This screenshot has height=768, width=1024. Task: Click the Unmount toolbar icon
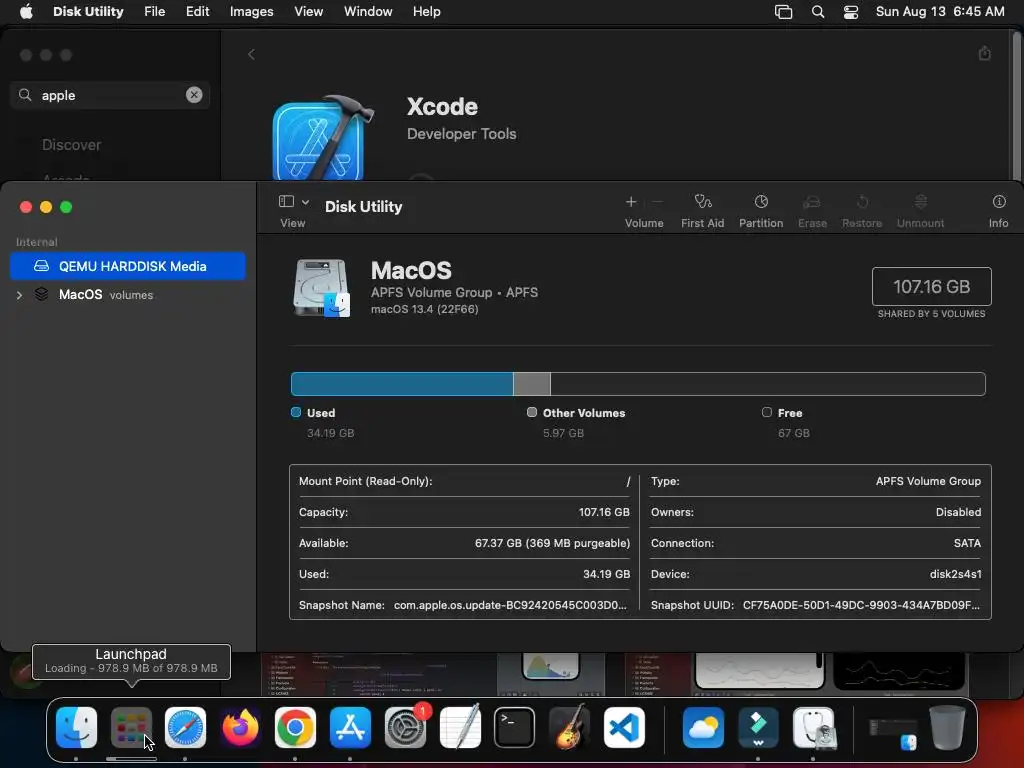click(x=921, y=202)
